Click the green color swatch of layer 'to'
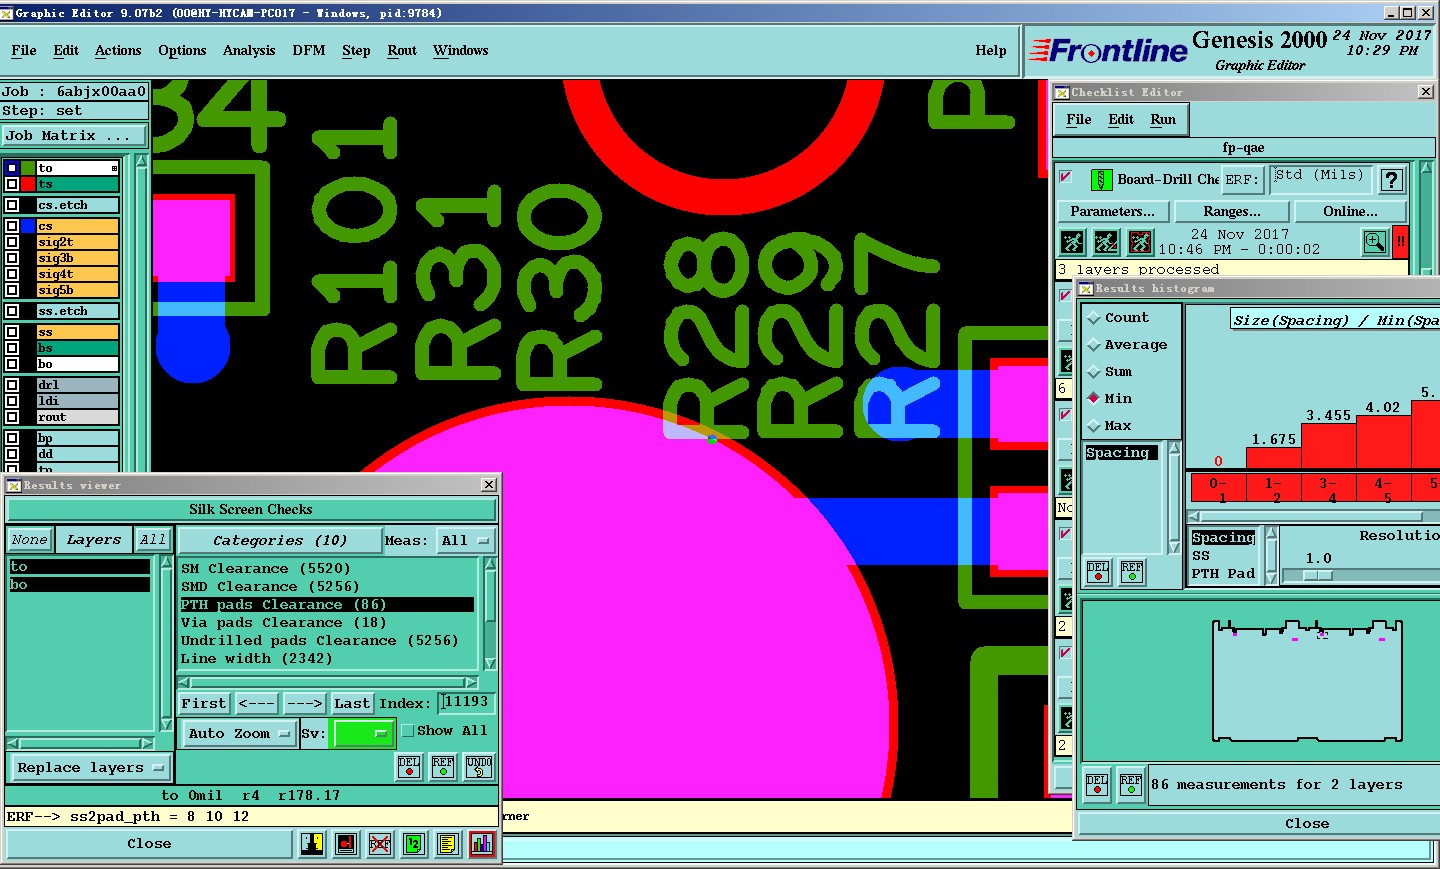Viewport: 1440px width, 869px height. point(28,168)
